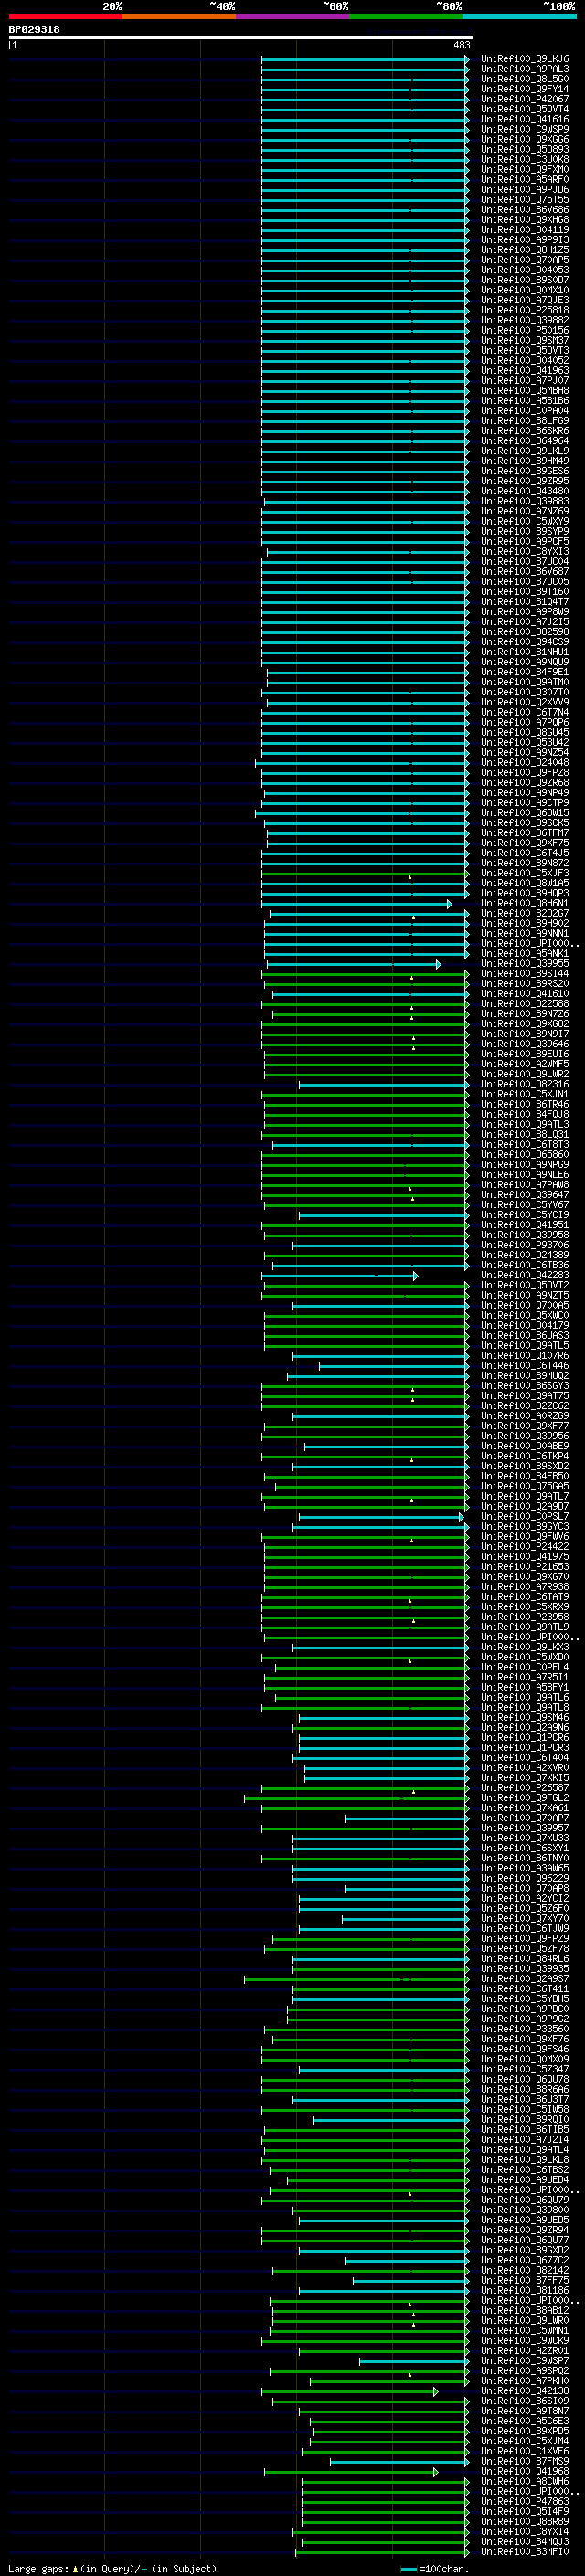Click the UniRef100_P93706 label
Screen dimensions: 585x2576
tap(524, 1246)
